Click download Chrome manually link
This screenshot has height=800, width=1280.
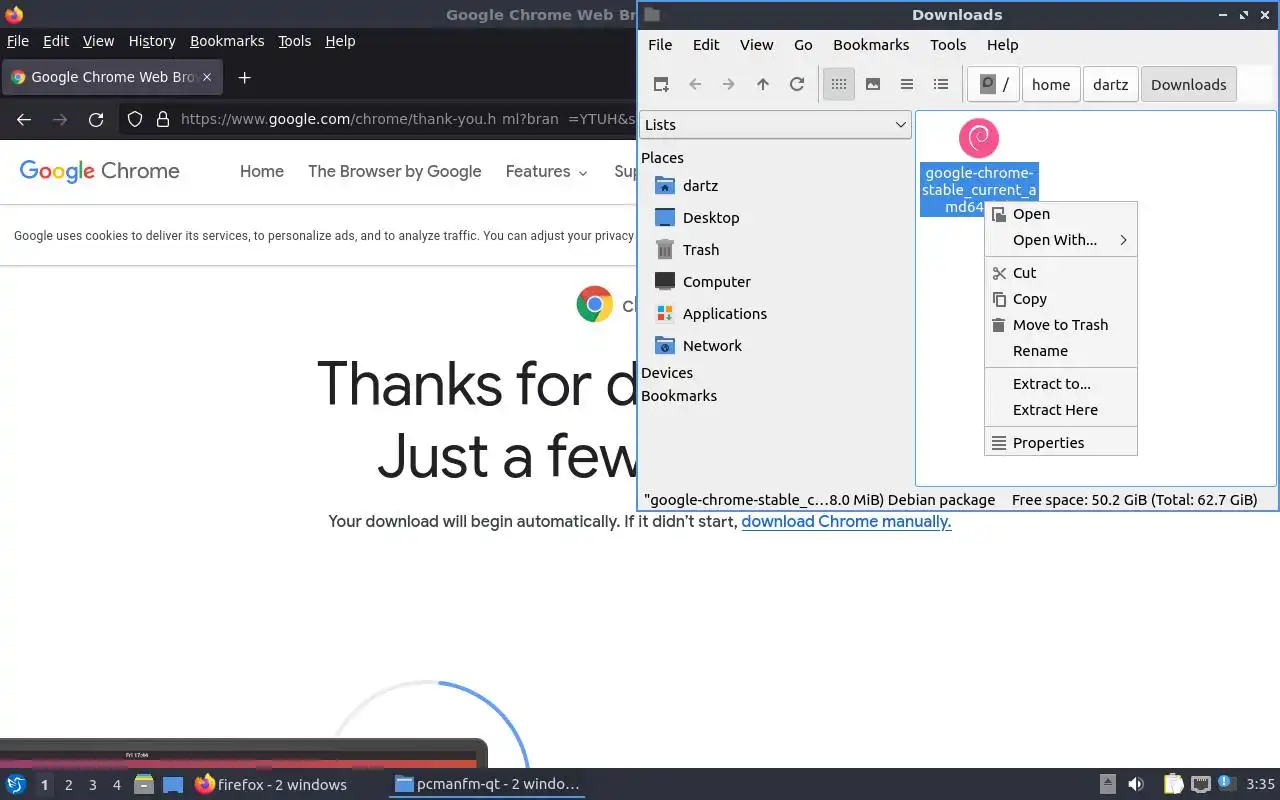pyautogui.click(x=846, y=521)
